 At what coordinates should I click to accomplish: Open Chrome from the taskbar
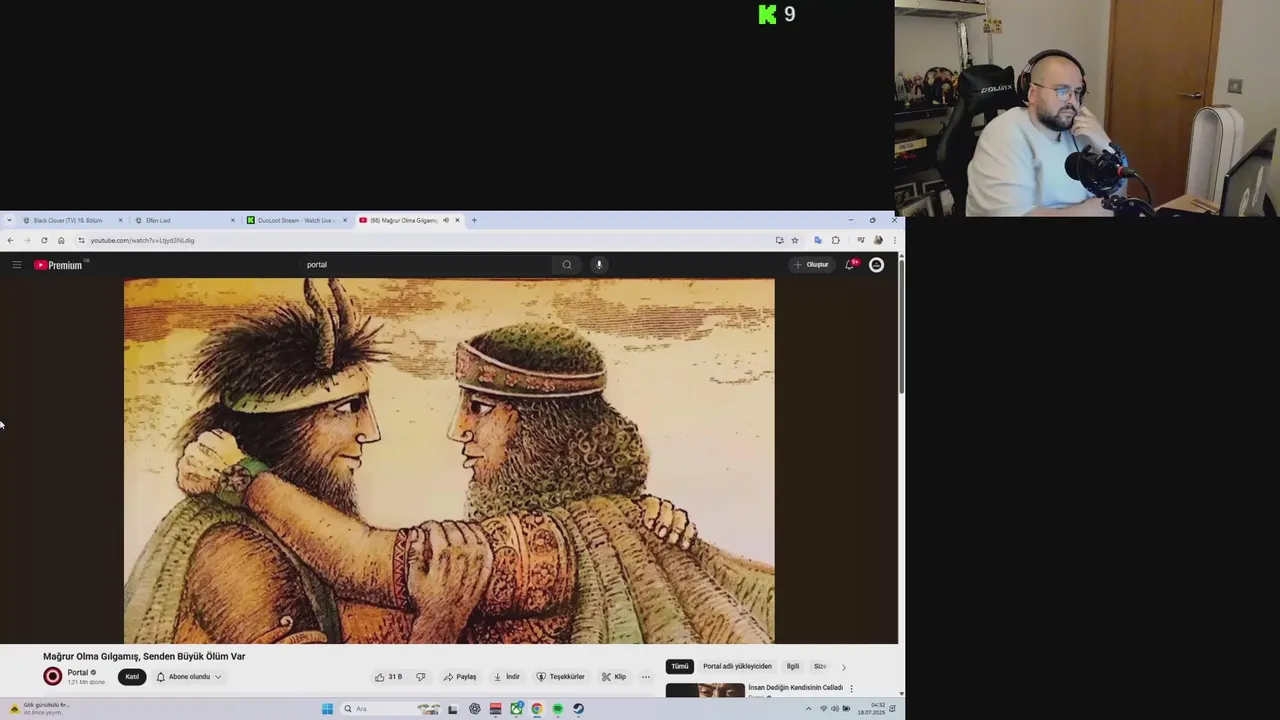click(537, 709)
